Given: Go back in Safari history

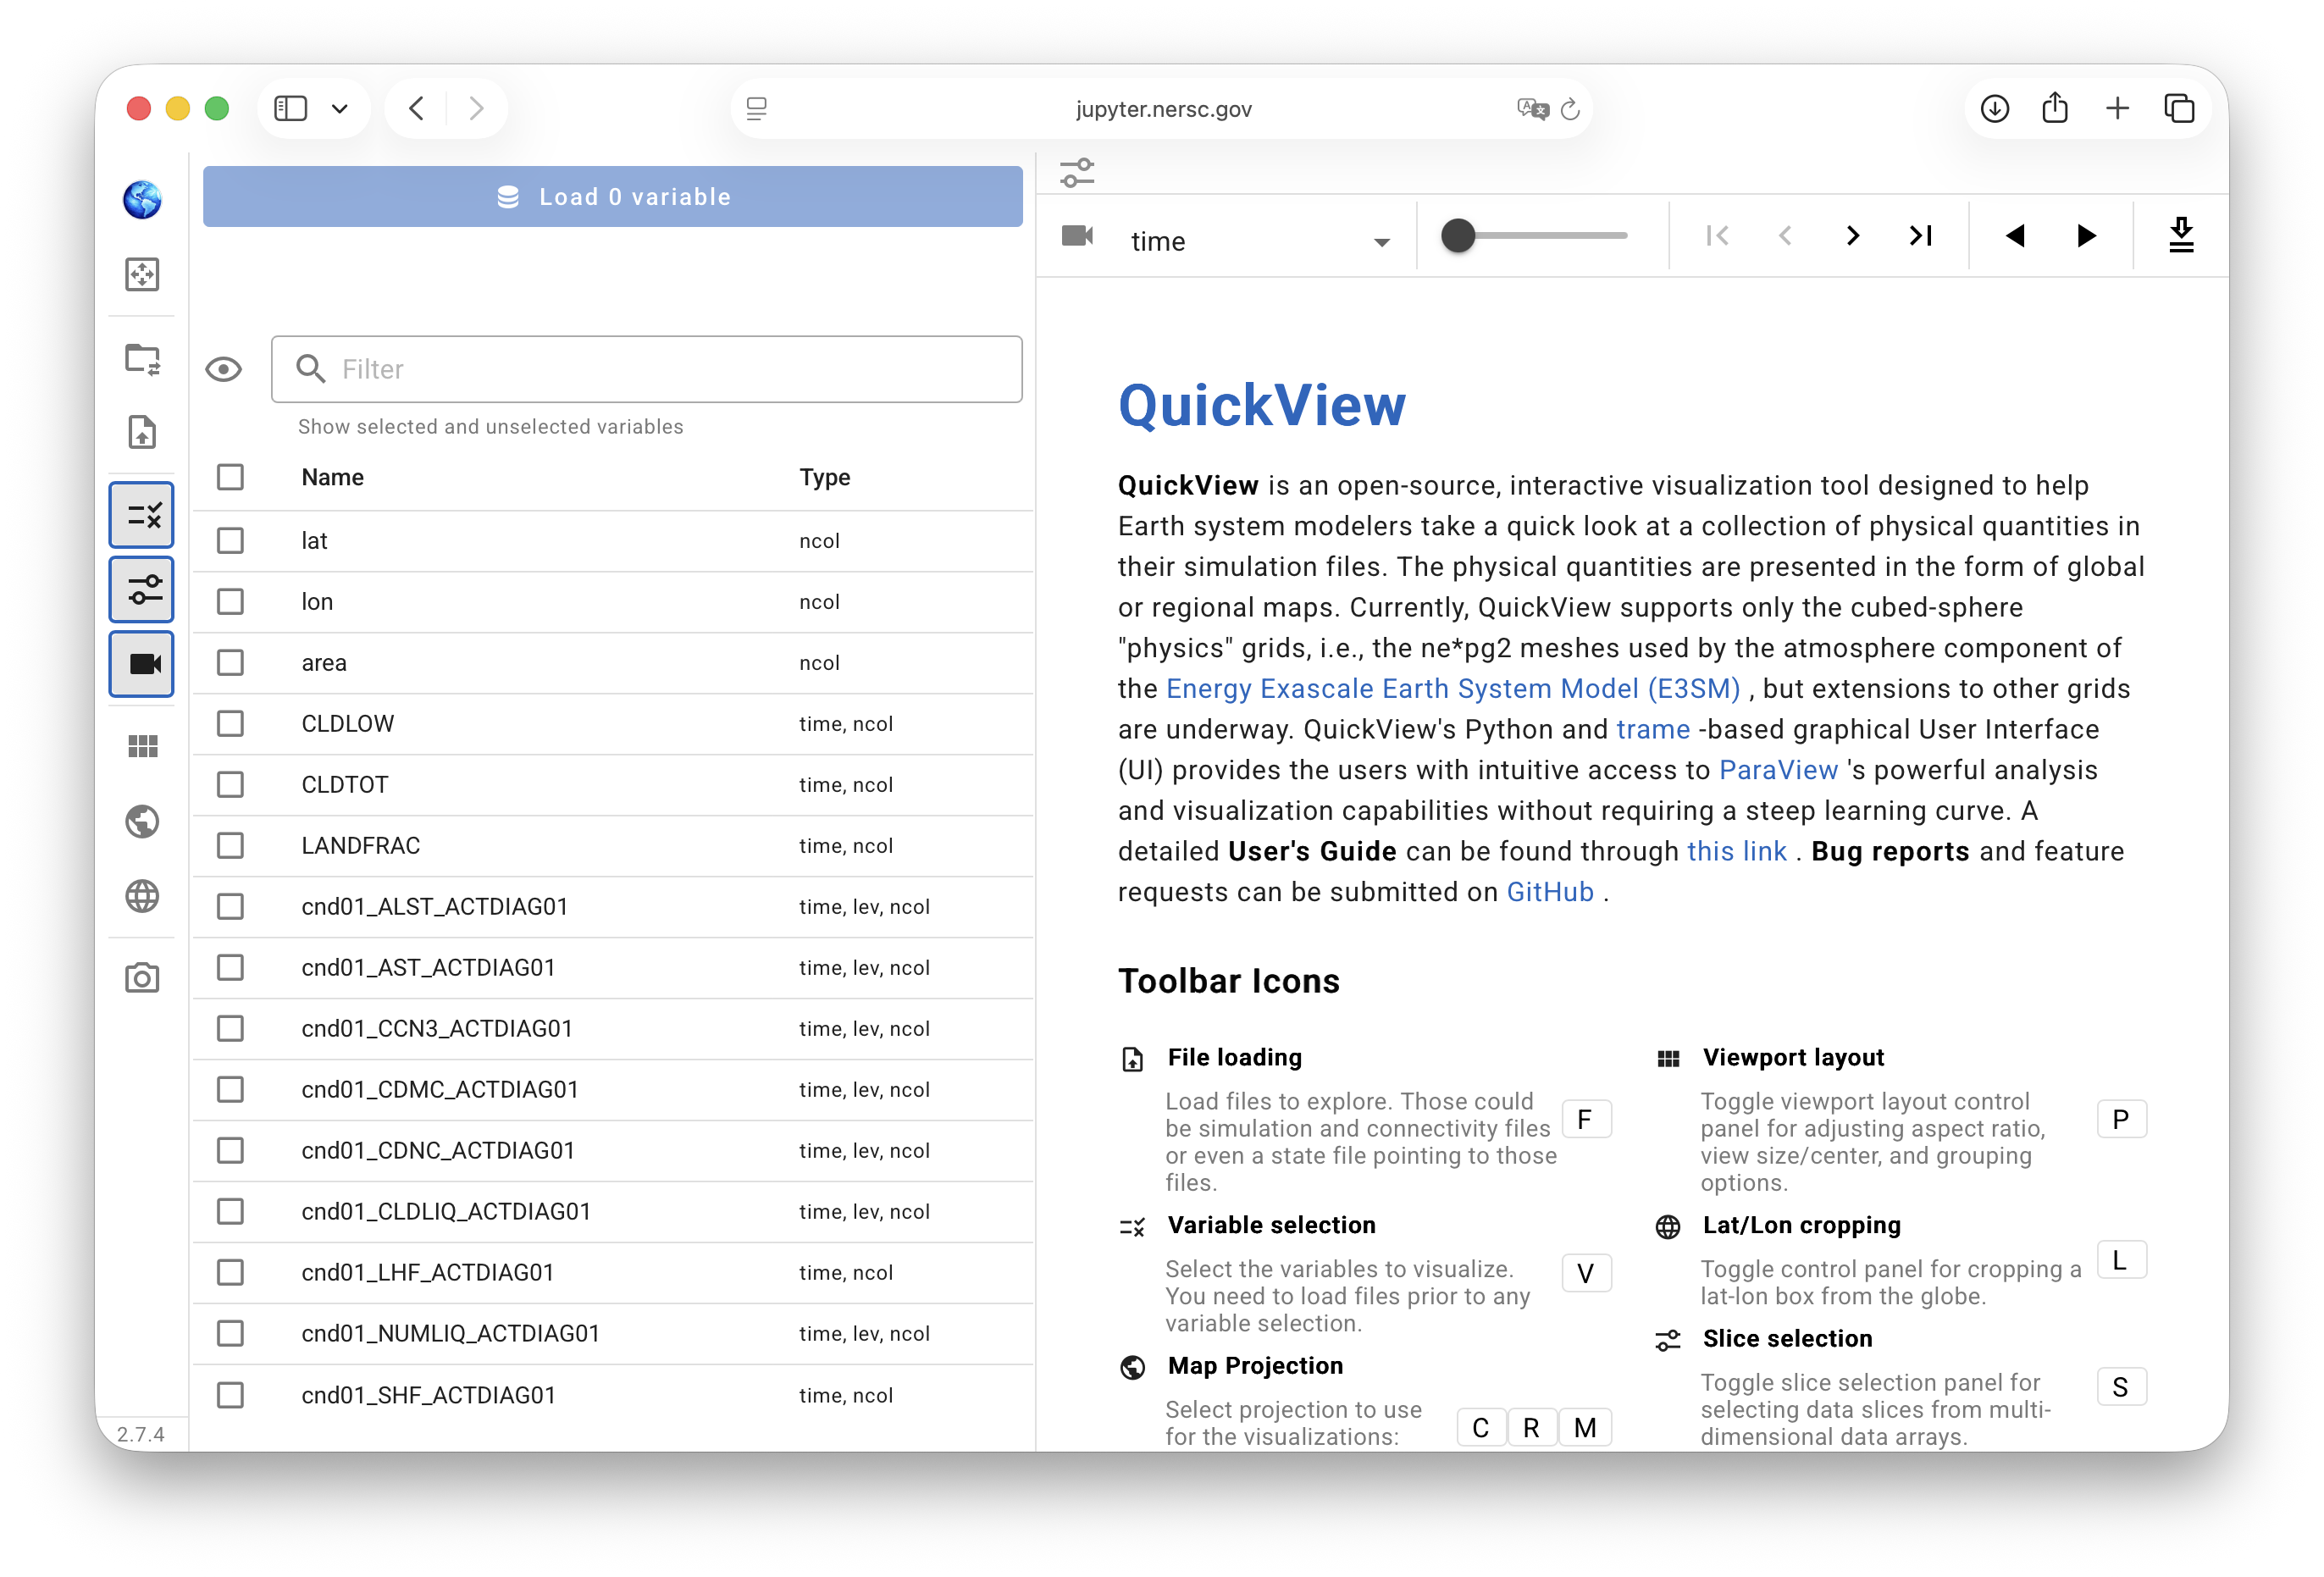Looking at the screenshot, I should (x=417, y=108).
